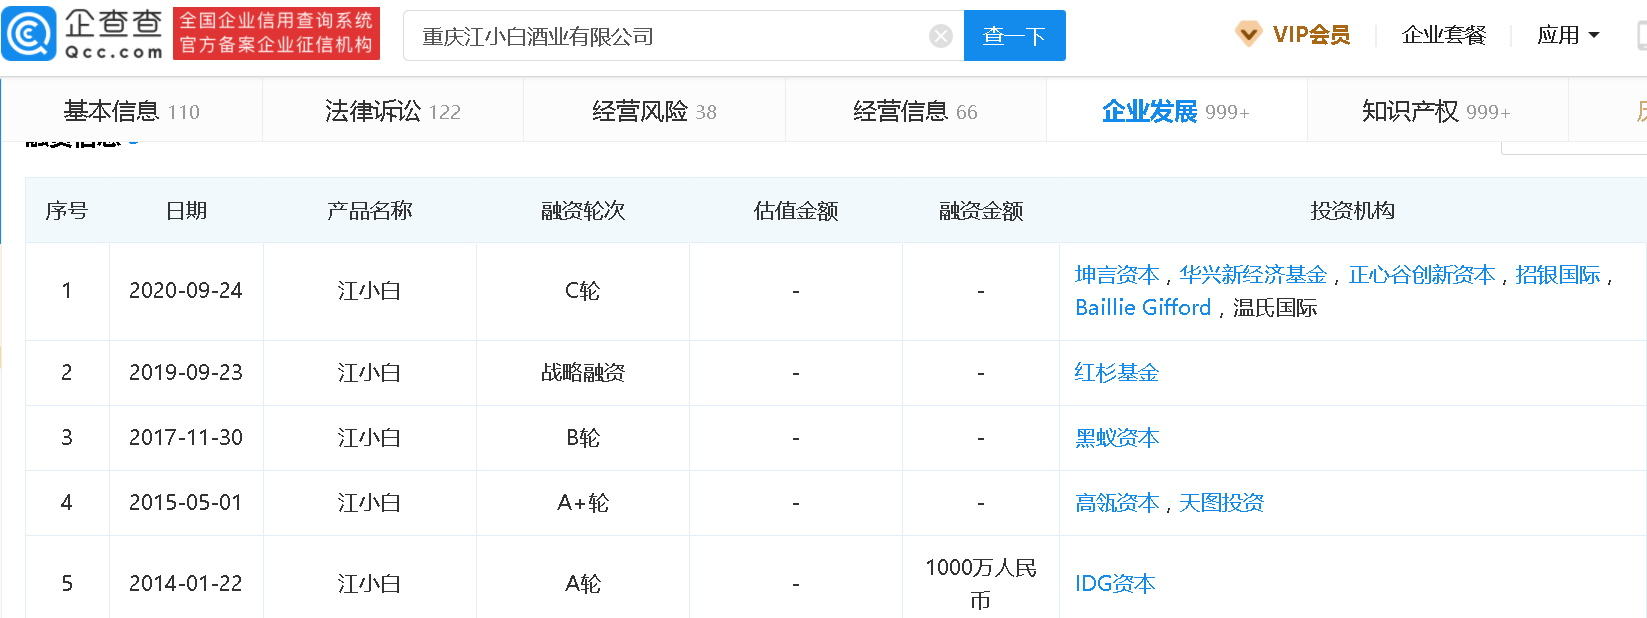Click the 全国企业信用查询系统 banner
The width and height of the screenshot is (1647, 618).
[x=276, y=34]
